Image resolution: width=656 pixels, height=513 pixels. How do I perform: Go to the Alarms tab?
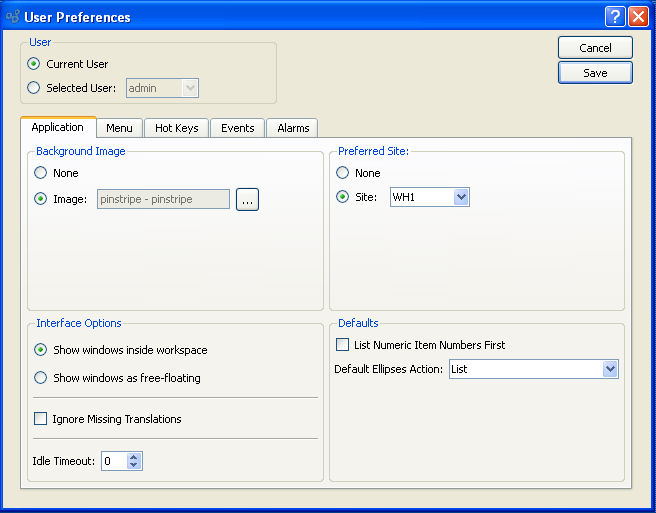coord(293,128)
